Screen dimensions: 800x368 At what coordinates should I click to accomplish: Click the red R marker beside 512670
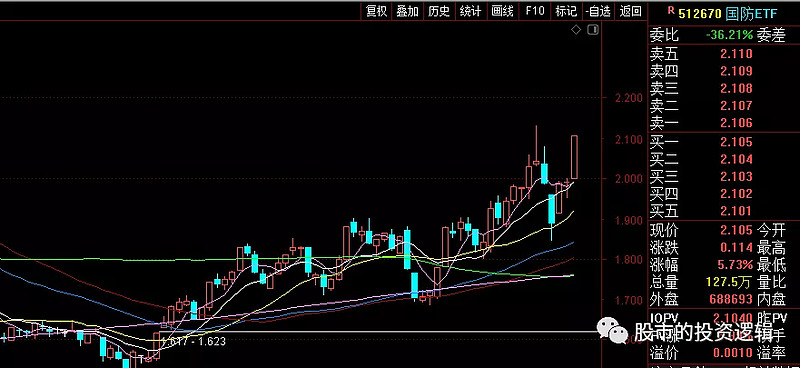tap(670, 10)
